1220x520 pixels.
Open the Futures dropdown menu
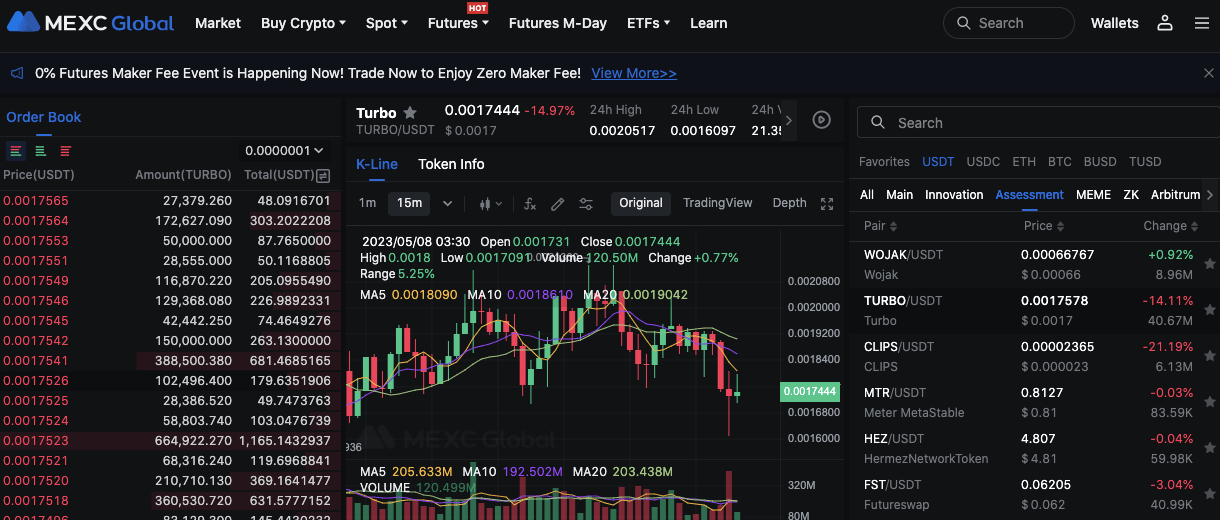tap(458, 23)
